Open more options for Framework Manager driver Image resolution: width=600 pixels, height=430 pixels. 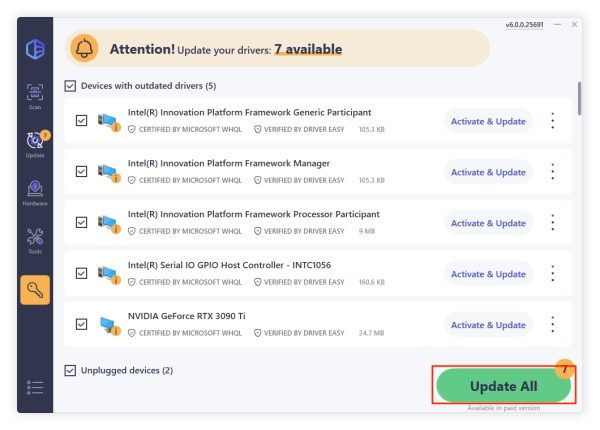(552, 172)
